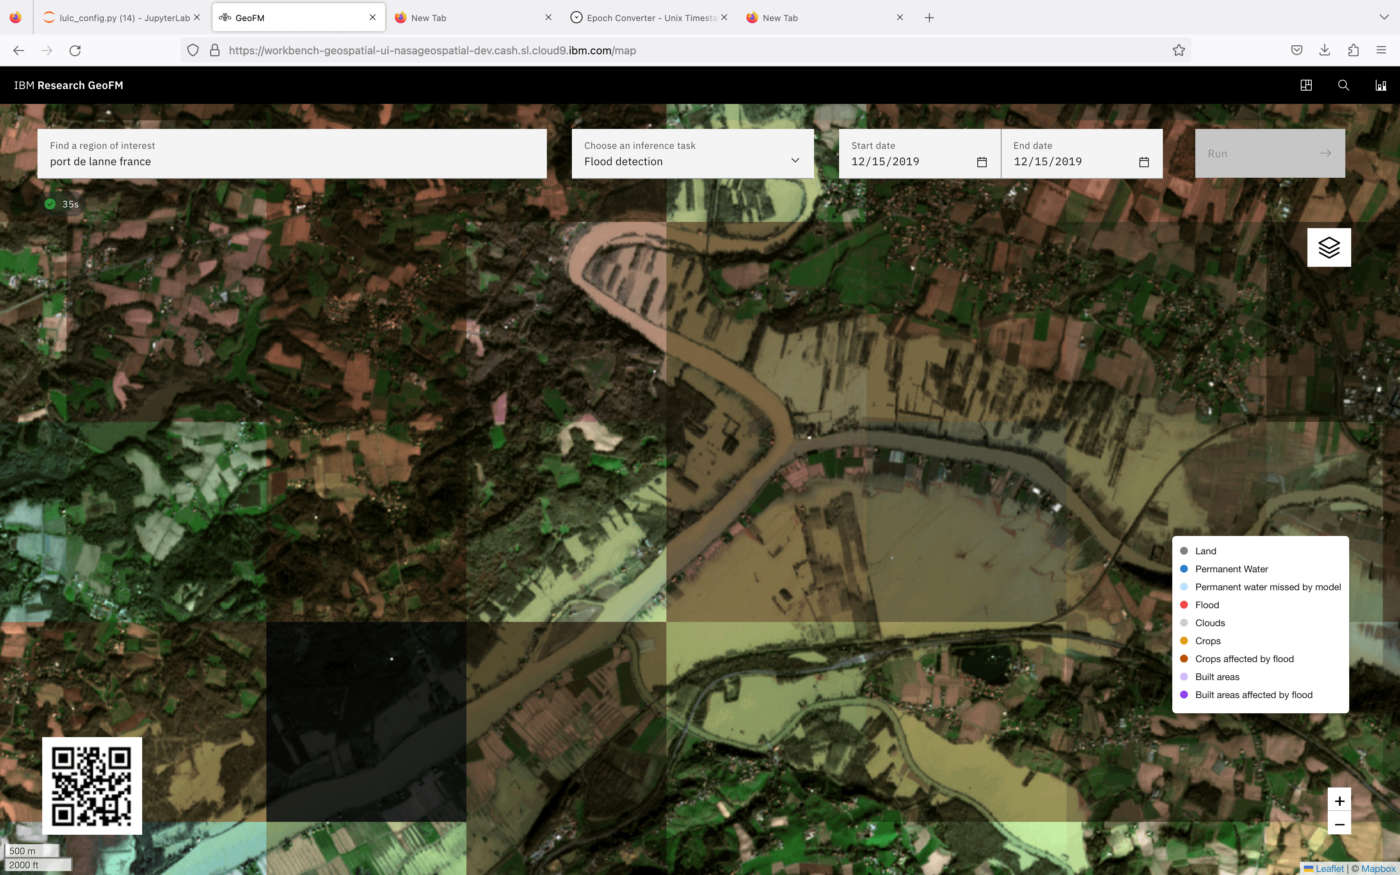This screenshot has width=1400, height=875.
Task: Zoom out on the map
Action: (1339, 825)
